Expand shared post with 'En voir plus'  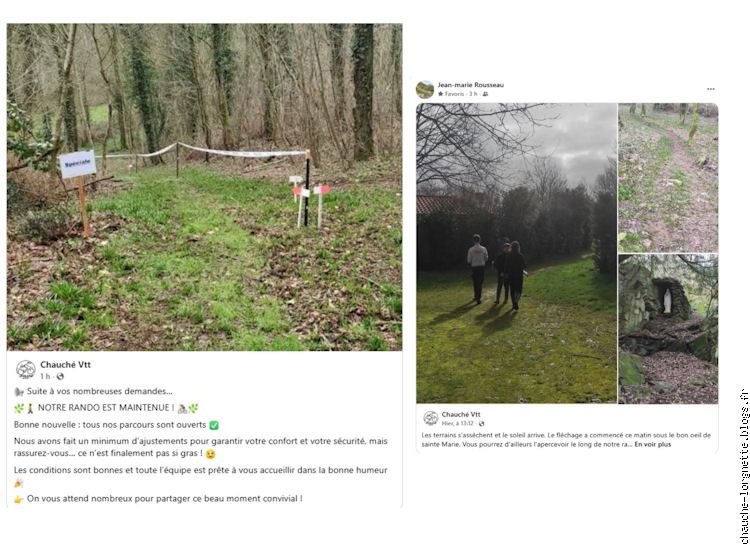coord(652,444)
